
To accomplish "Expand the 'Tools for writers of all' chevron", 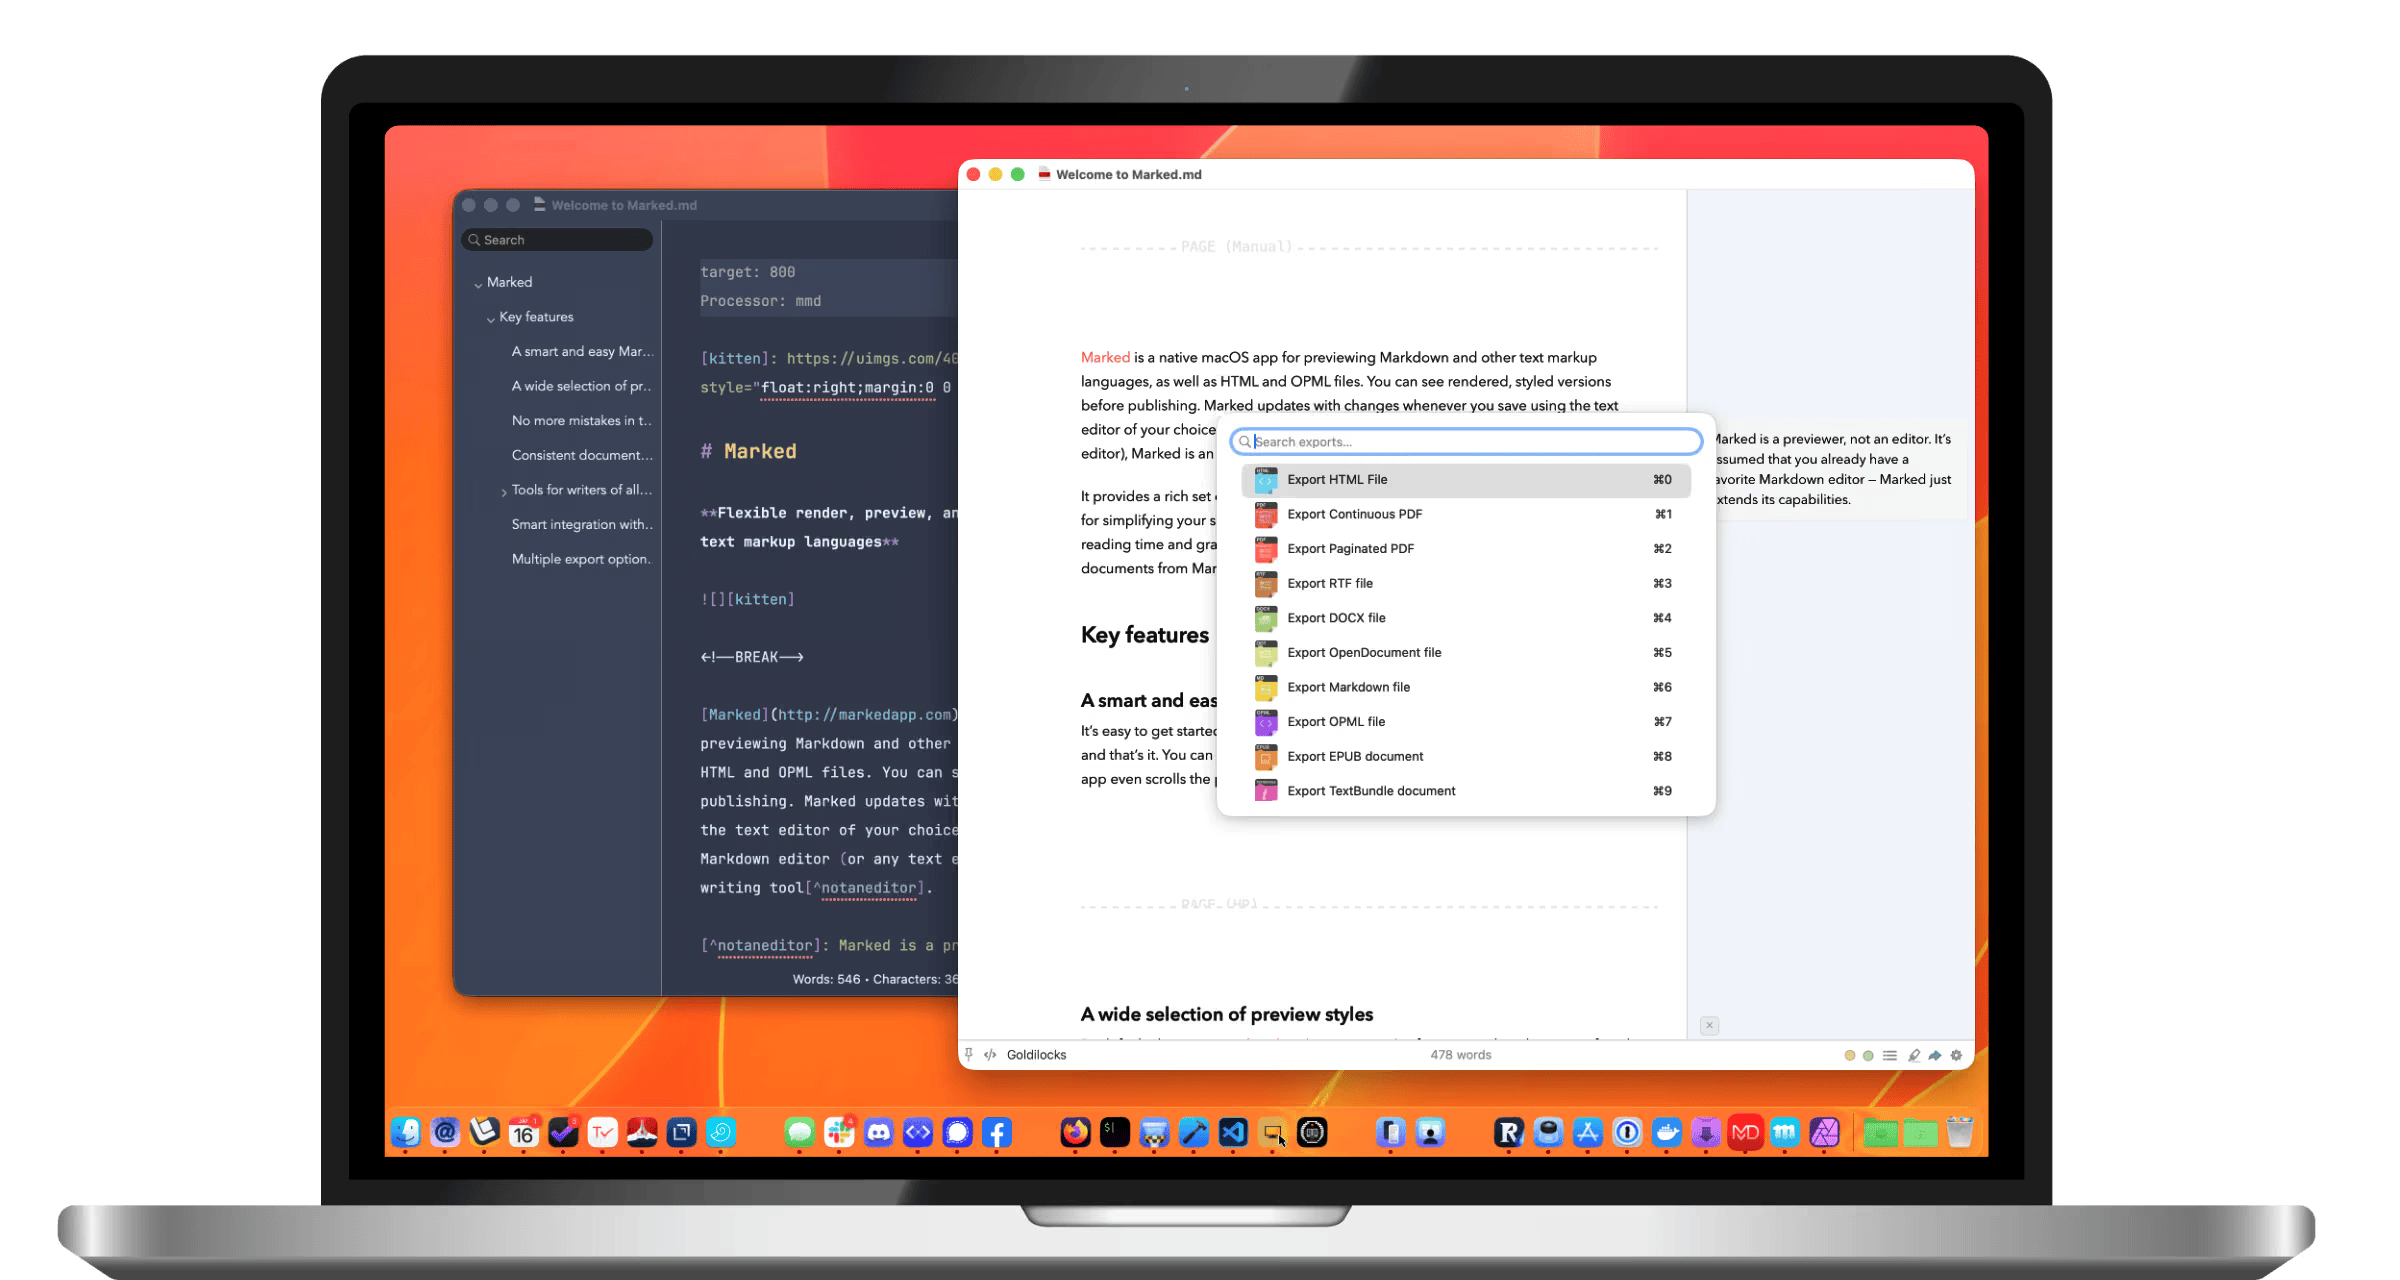I will (504, 492).
